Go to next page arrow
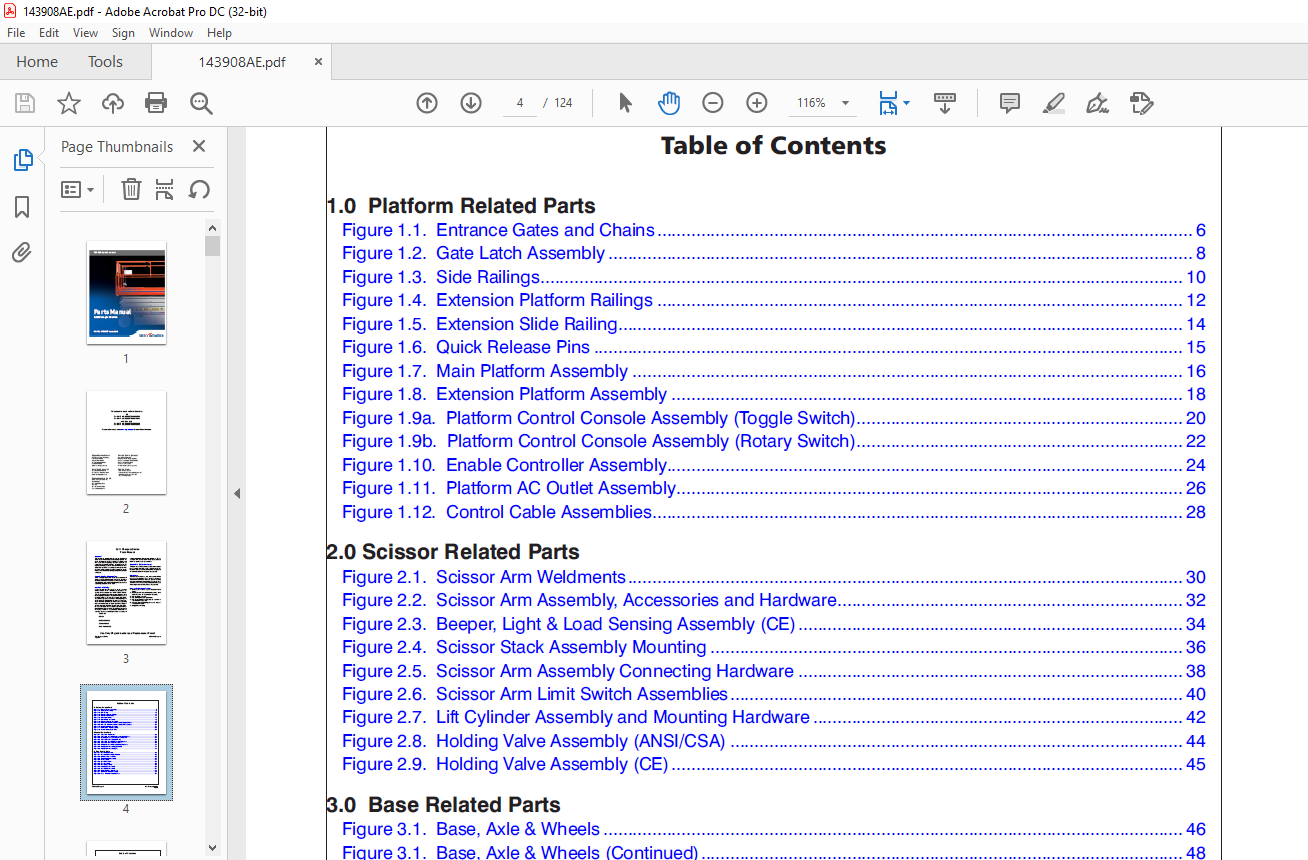This screenshot has width=1308, height=860. pos(471,103)
